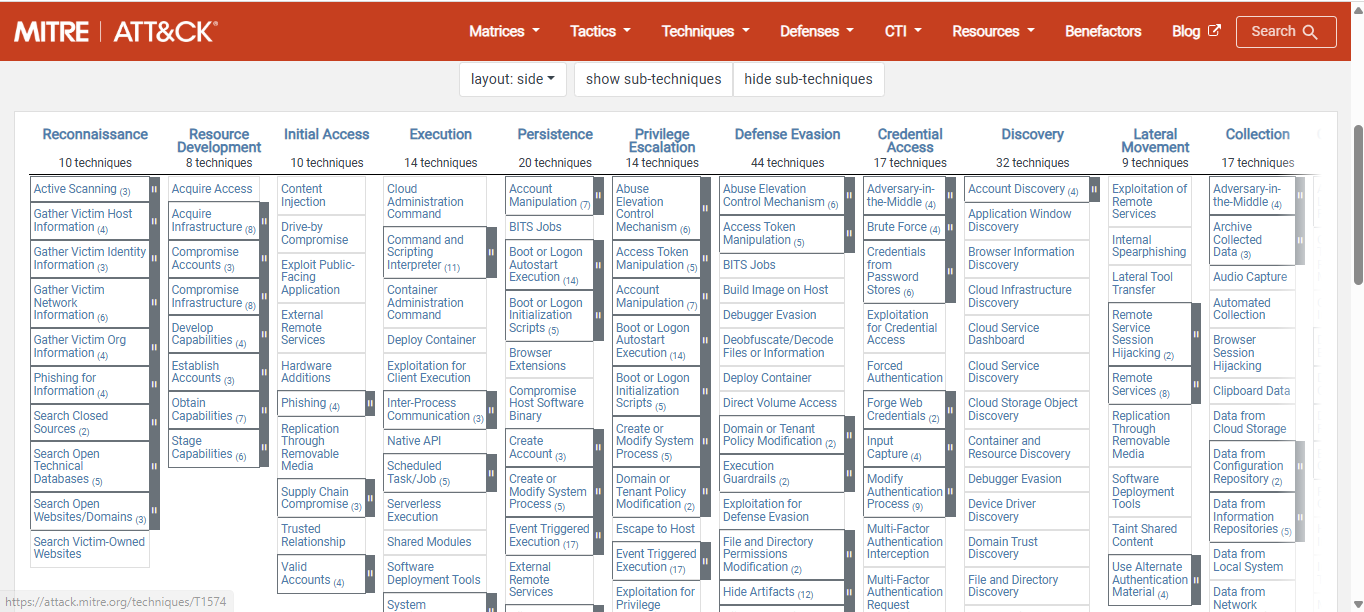Screen dimensions: 1364x612
Task: Expand Gather Victim Host Information sub-techniques handle
Action: pyautogui.click(x=154, y=221)
